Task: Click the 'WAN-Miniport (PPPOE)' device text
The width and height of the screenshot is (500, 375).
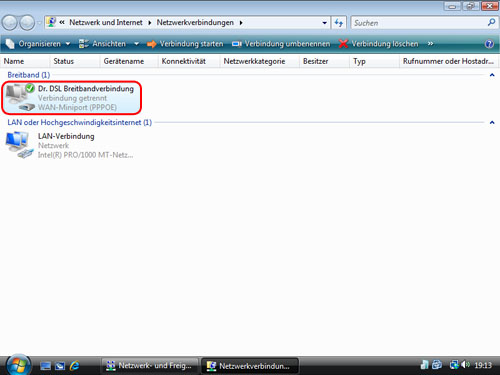Action: coord(77,107)
